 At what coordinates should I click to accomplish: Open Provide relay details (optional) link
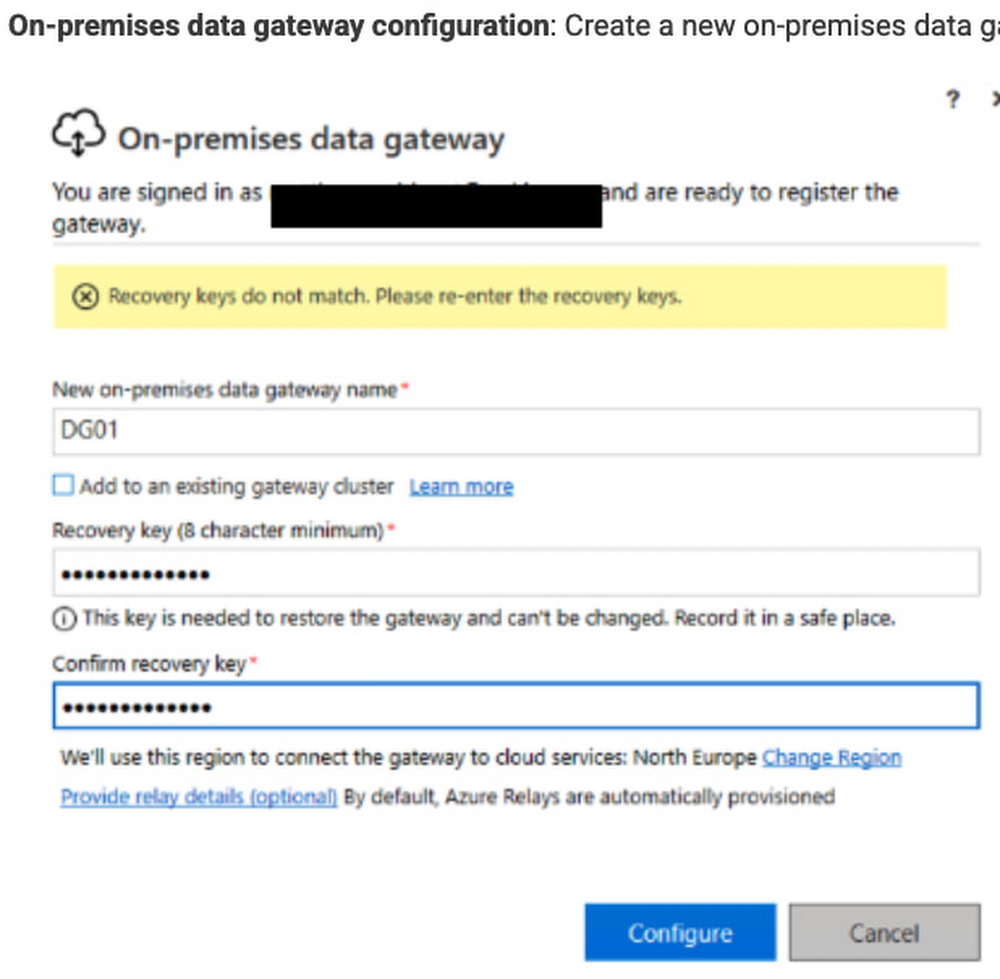pyautogui.click(x=198, y=797)
